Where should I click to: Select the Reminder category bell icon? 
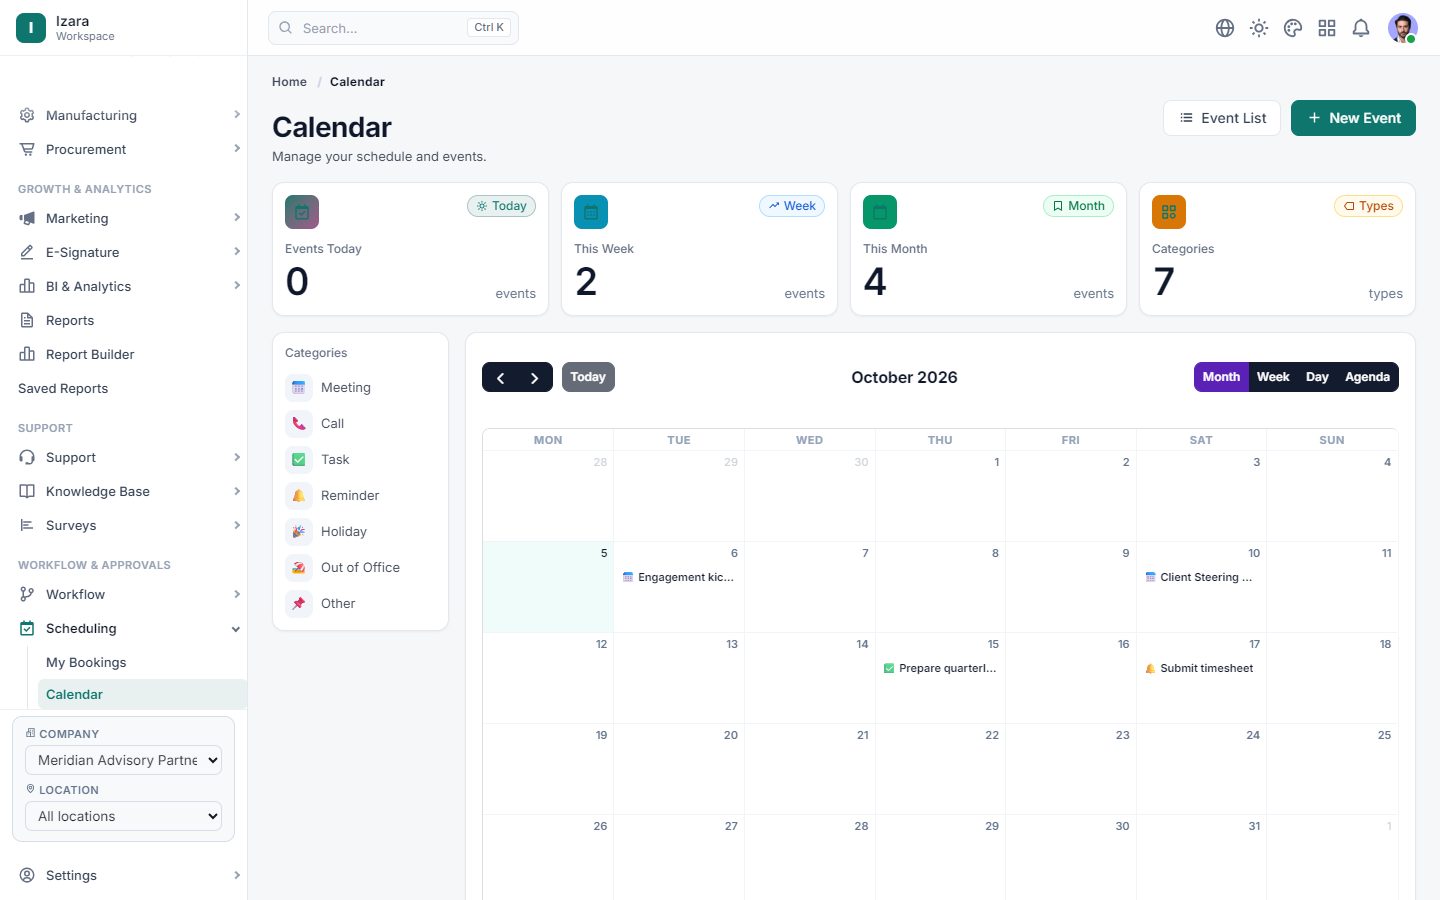pos(299,496)
